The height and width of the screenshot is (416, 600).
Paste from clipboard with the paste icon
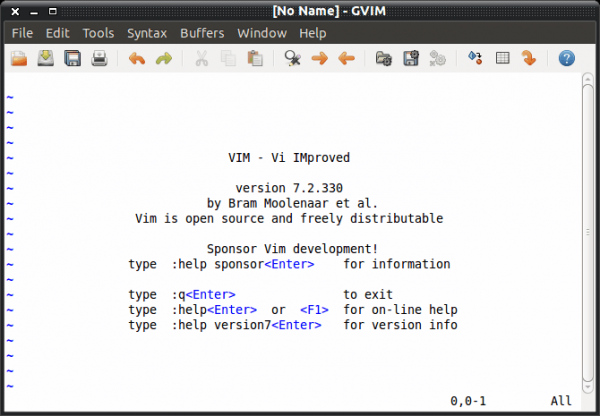click(x=255, y=59)
